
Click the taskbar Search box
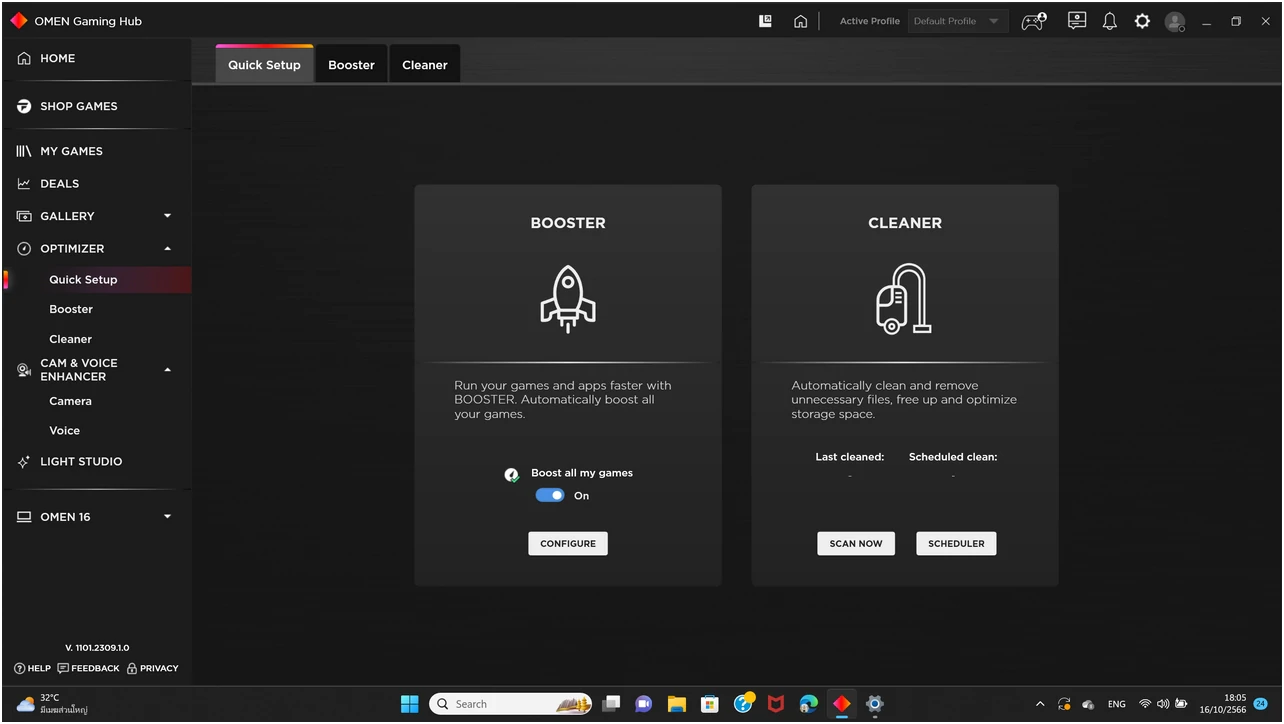pos(510,704)
